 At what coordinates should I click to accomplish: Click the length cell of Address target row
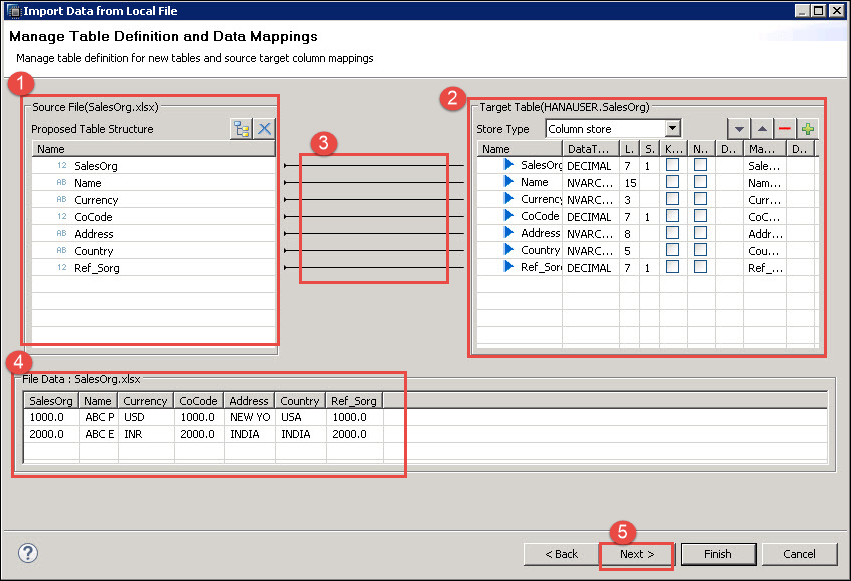pos(629,233)
